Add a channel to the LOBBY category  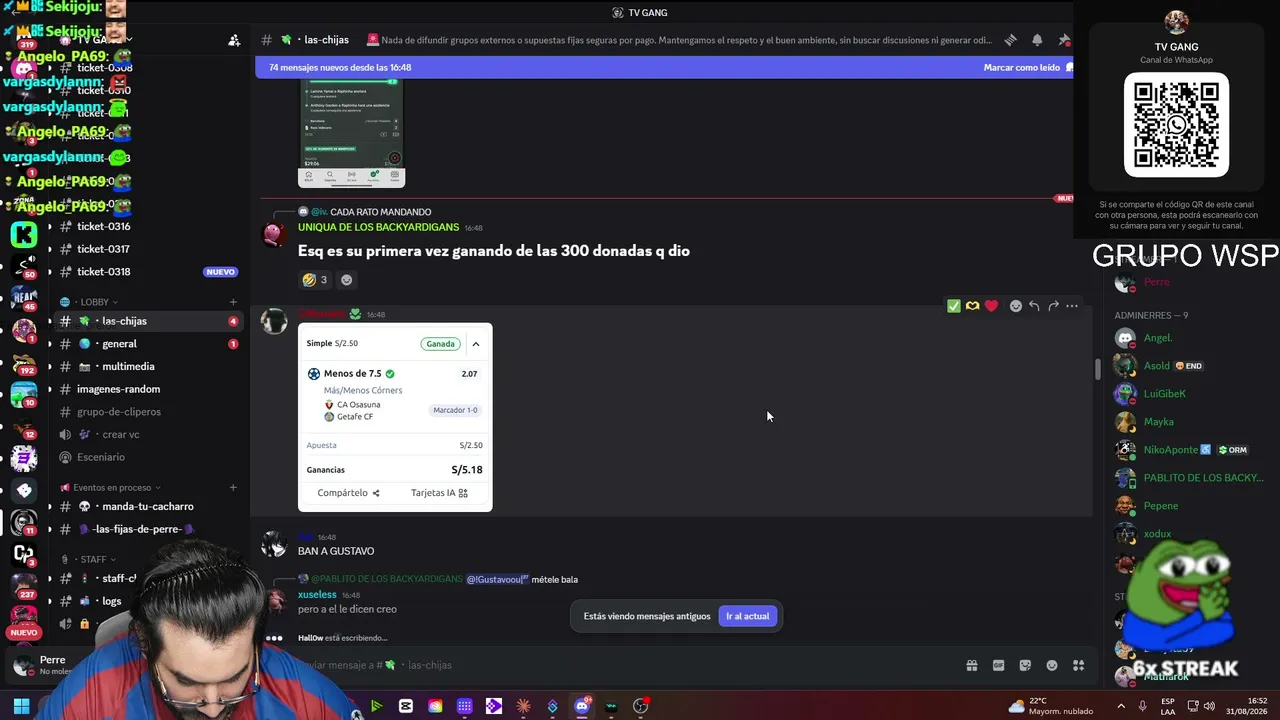233,302
